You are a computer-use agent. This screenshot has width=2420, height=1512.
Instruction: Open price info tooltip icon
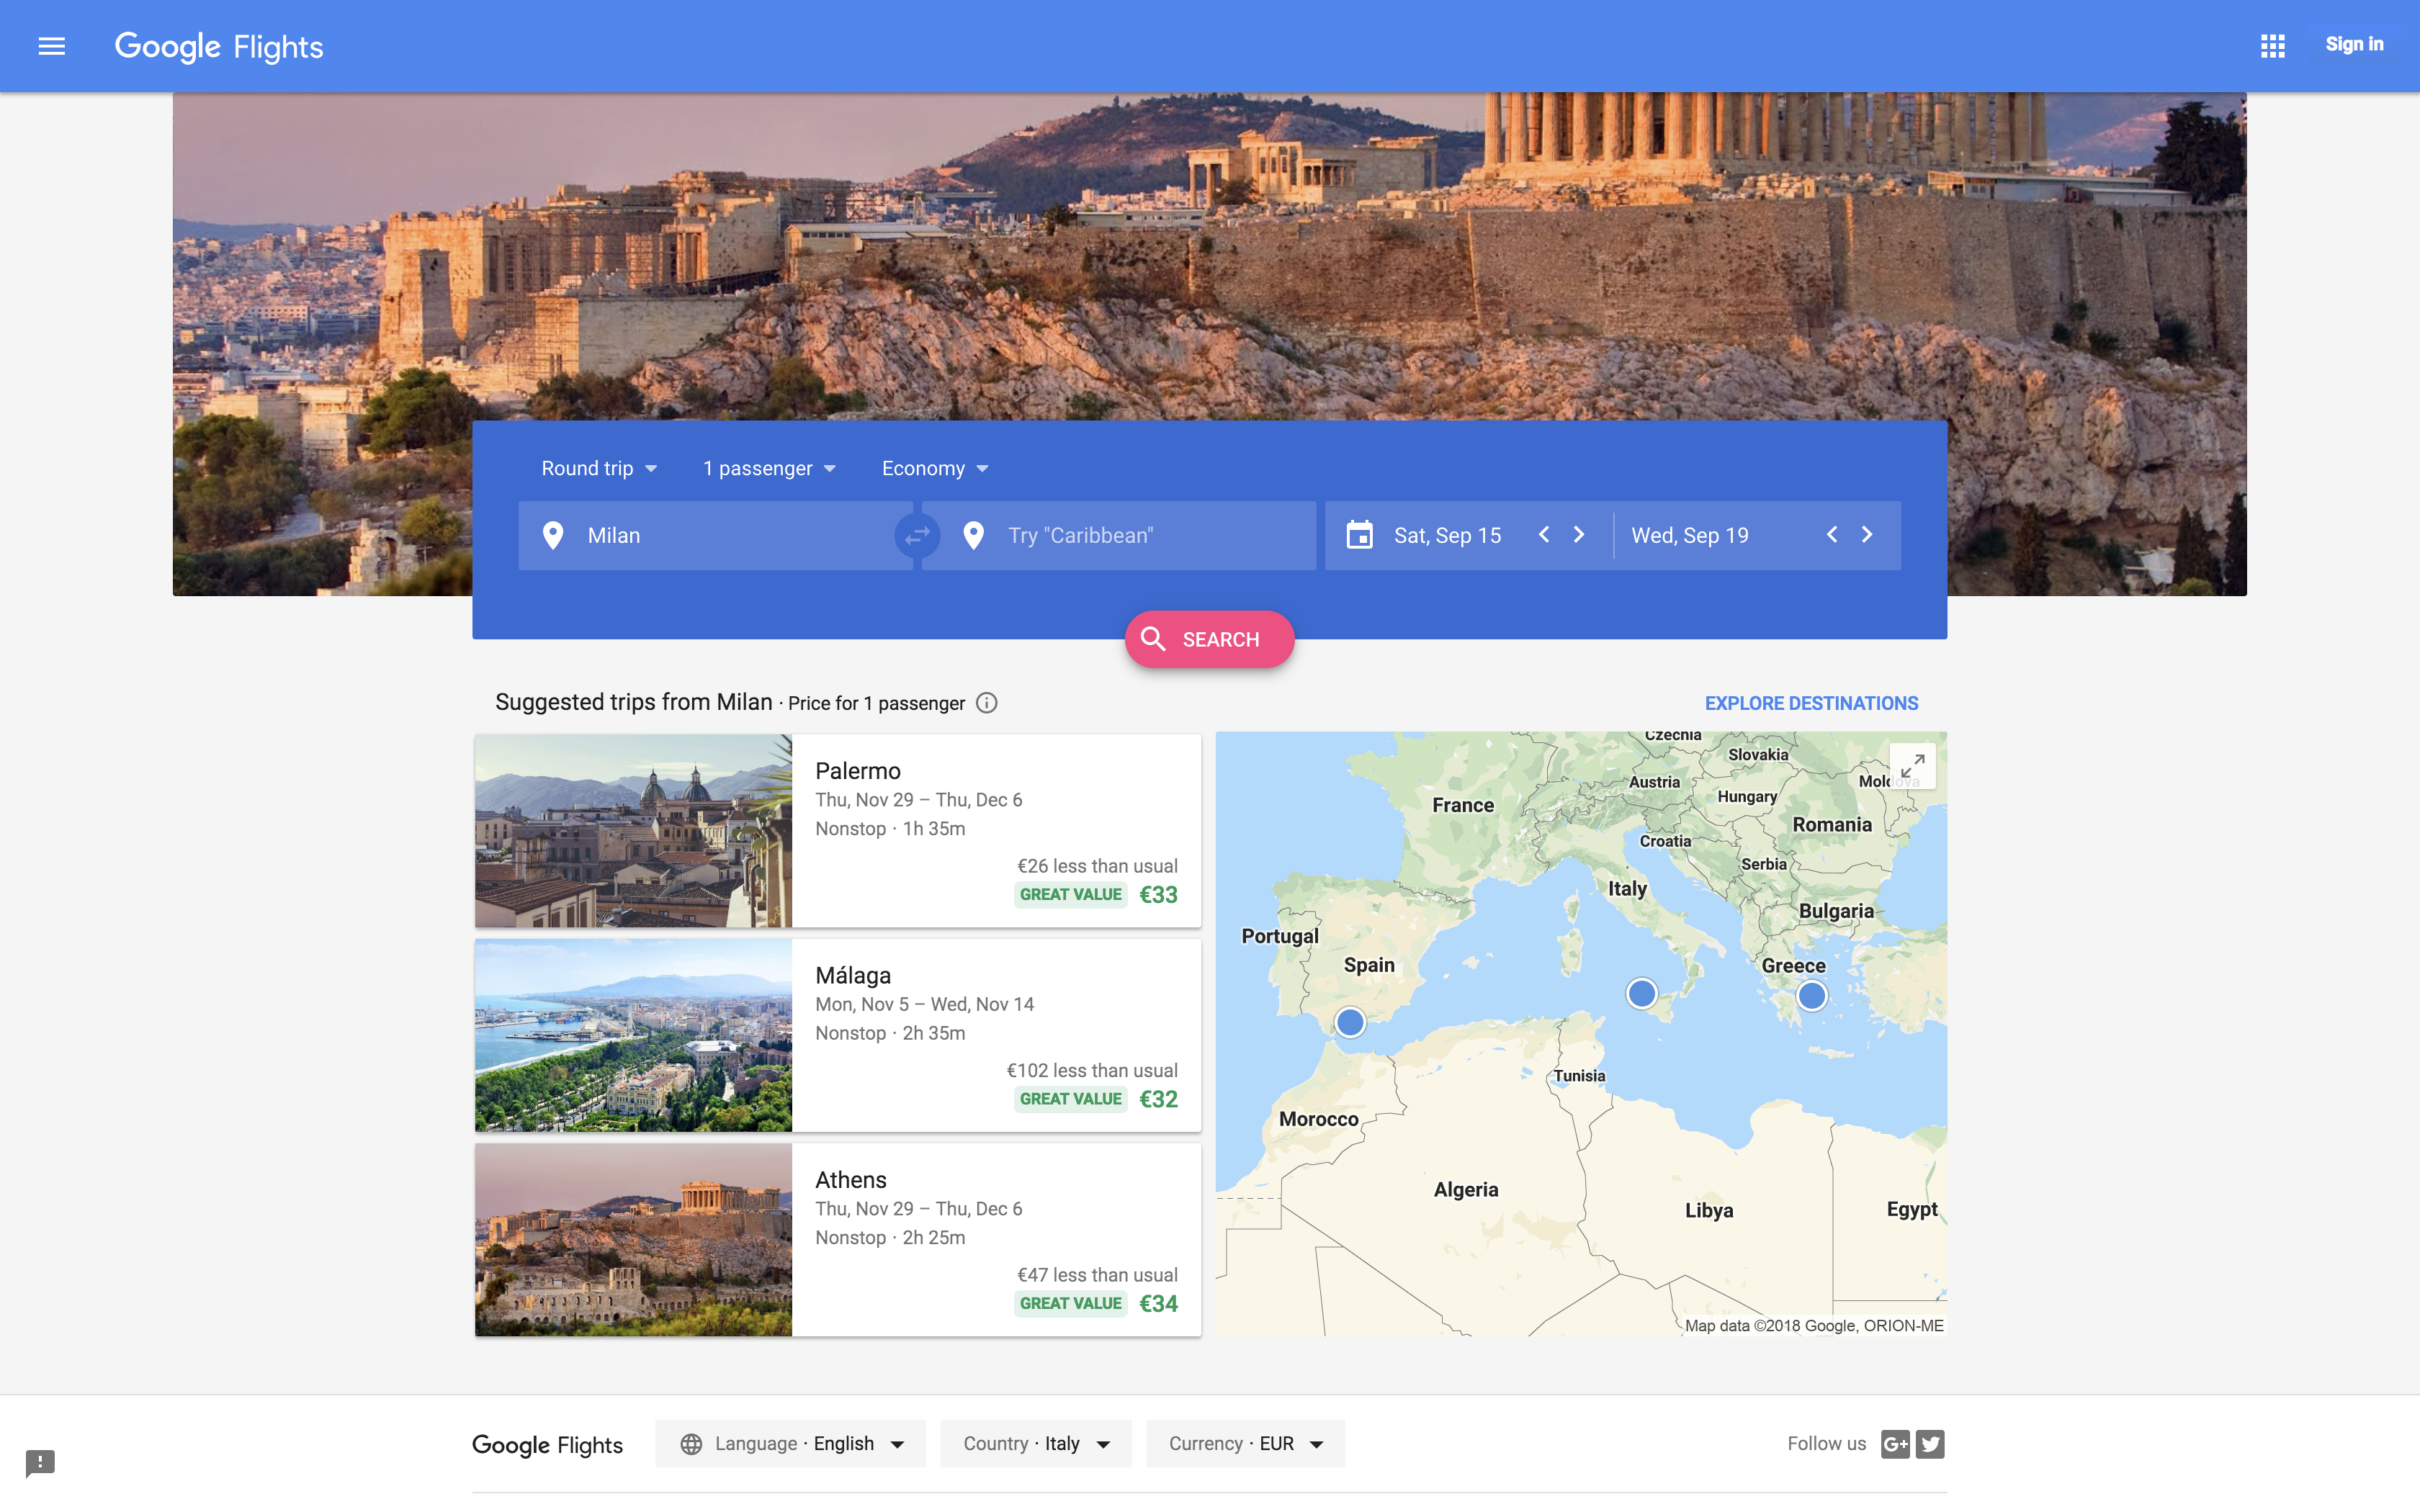tap(987, 703)
